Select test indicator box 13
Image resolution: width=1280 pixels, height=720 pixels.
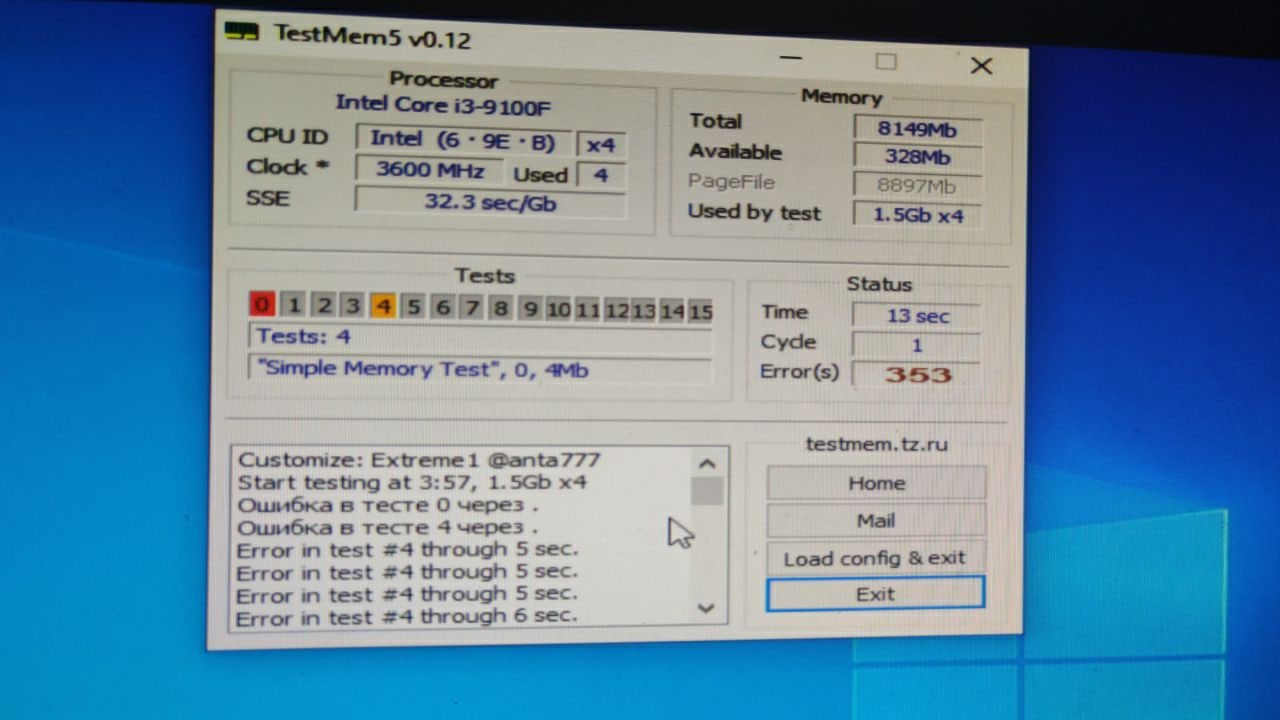point(644,310)
